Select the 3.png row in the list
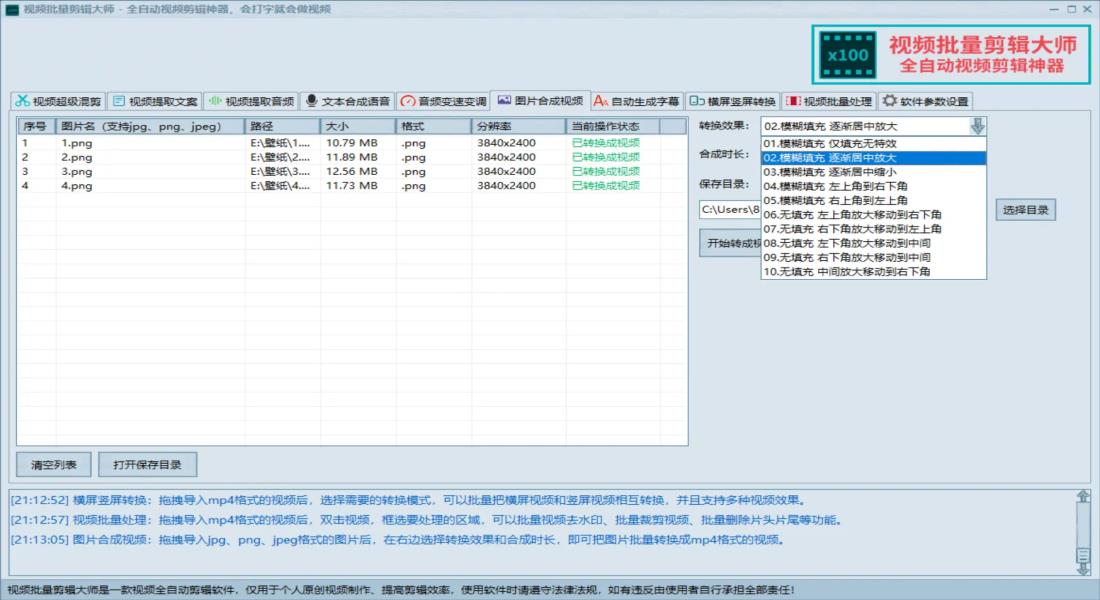Image resolution: width=1100 pixels, height=600 pixels. pyautogui.click(x=77, y=171)
